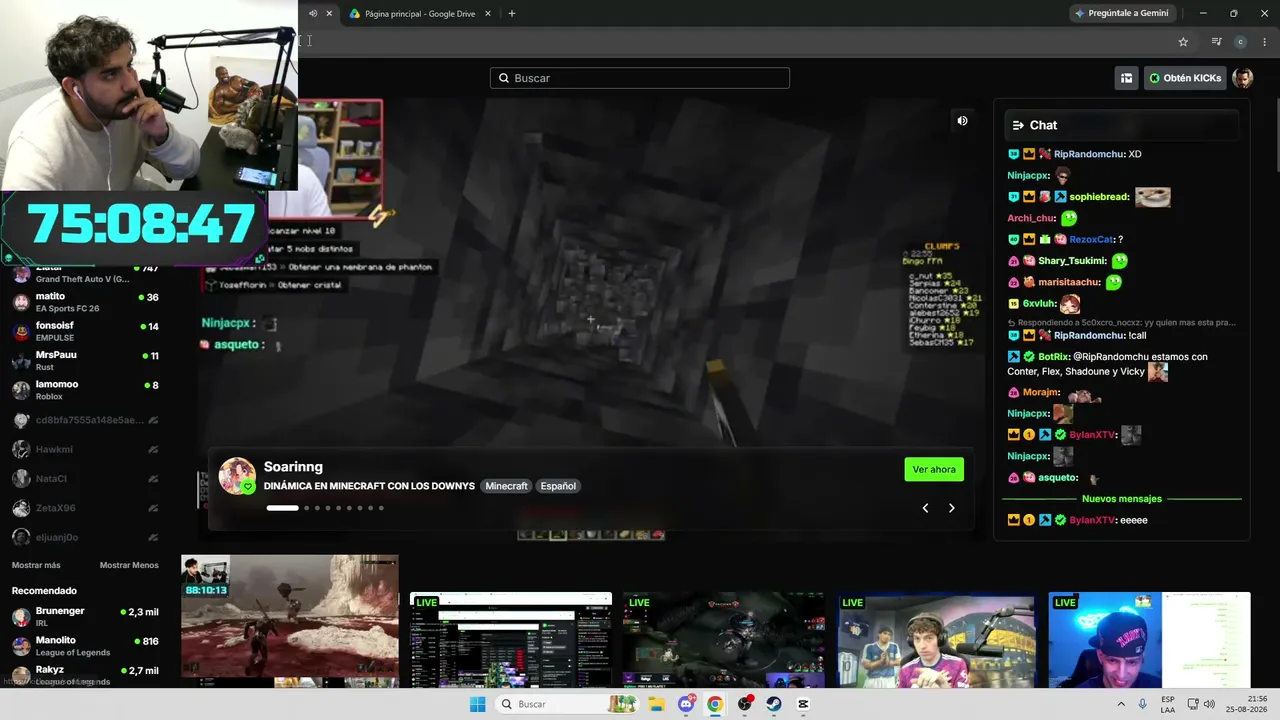The image size is (1280, 720).
Task: Open matito's channel in the sidebar
Action: click(85, 302)
